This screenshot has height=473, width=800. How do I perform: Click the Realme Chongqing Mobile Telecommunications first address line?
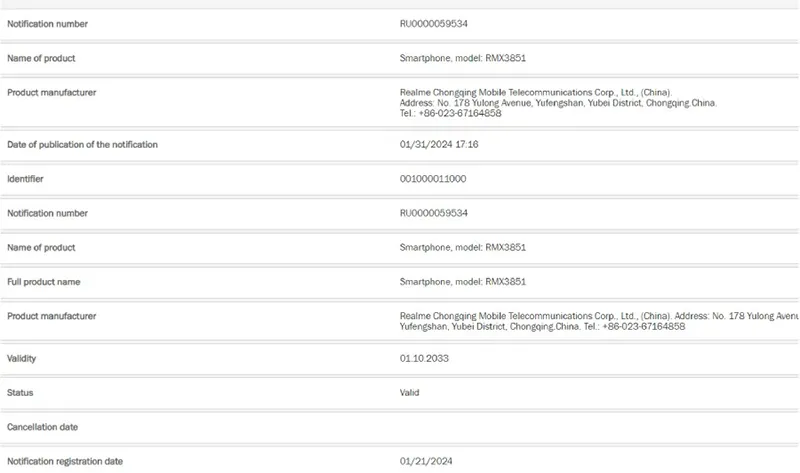coord(536,93)
